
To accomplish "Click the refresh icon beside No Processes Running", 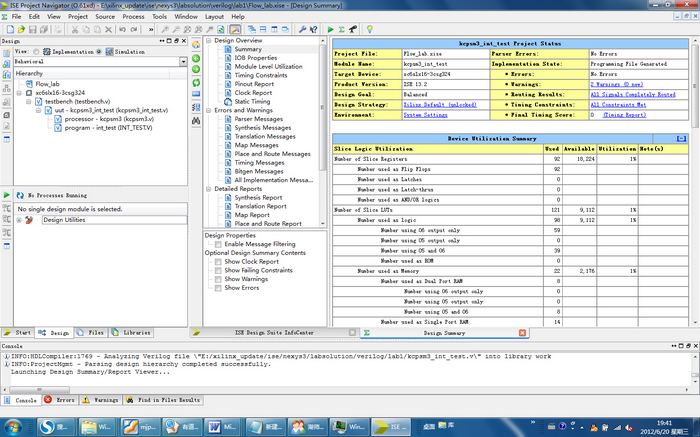I will [x=20, y=195].
